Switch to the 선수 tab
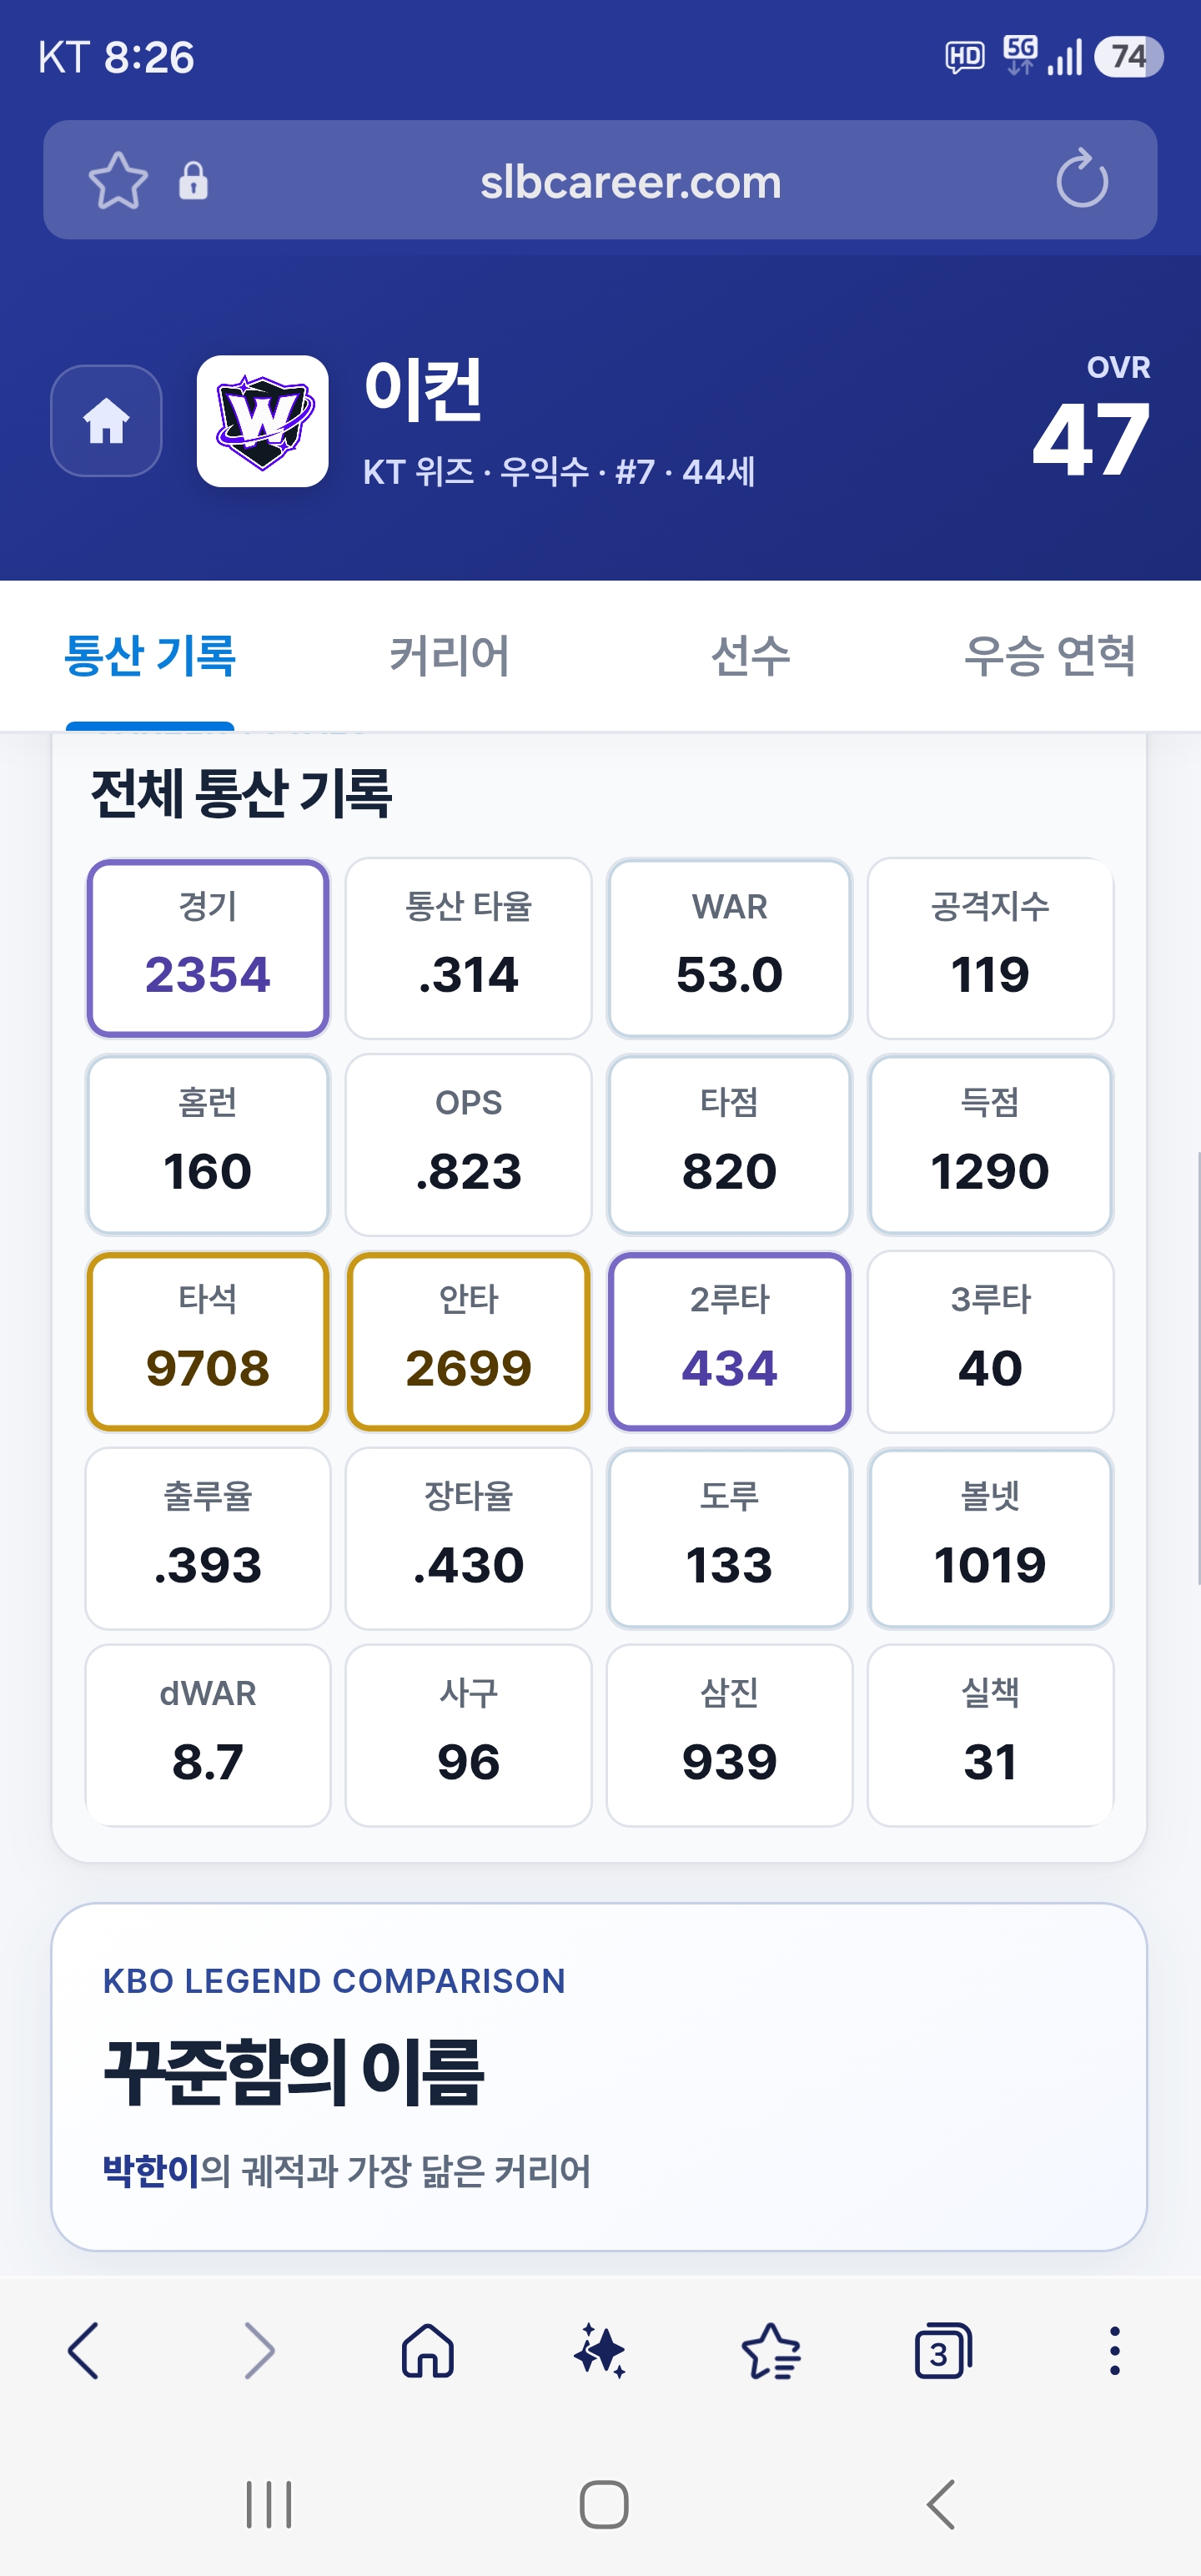The height and width of the screenshot is (2576, 1201). point(751,656)
